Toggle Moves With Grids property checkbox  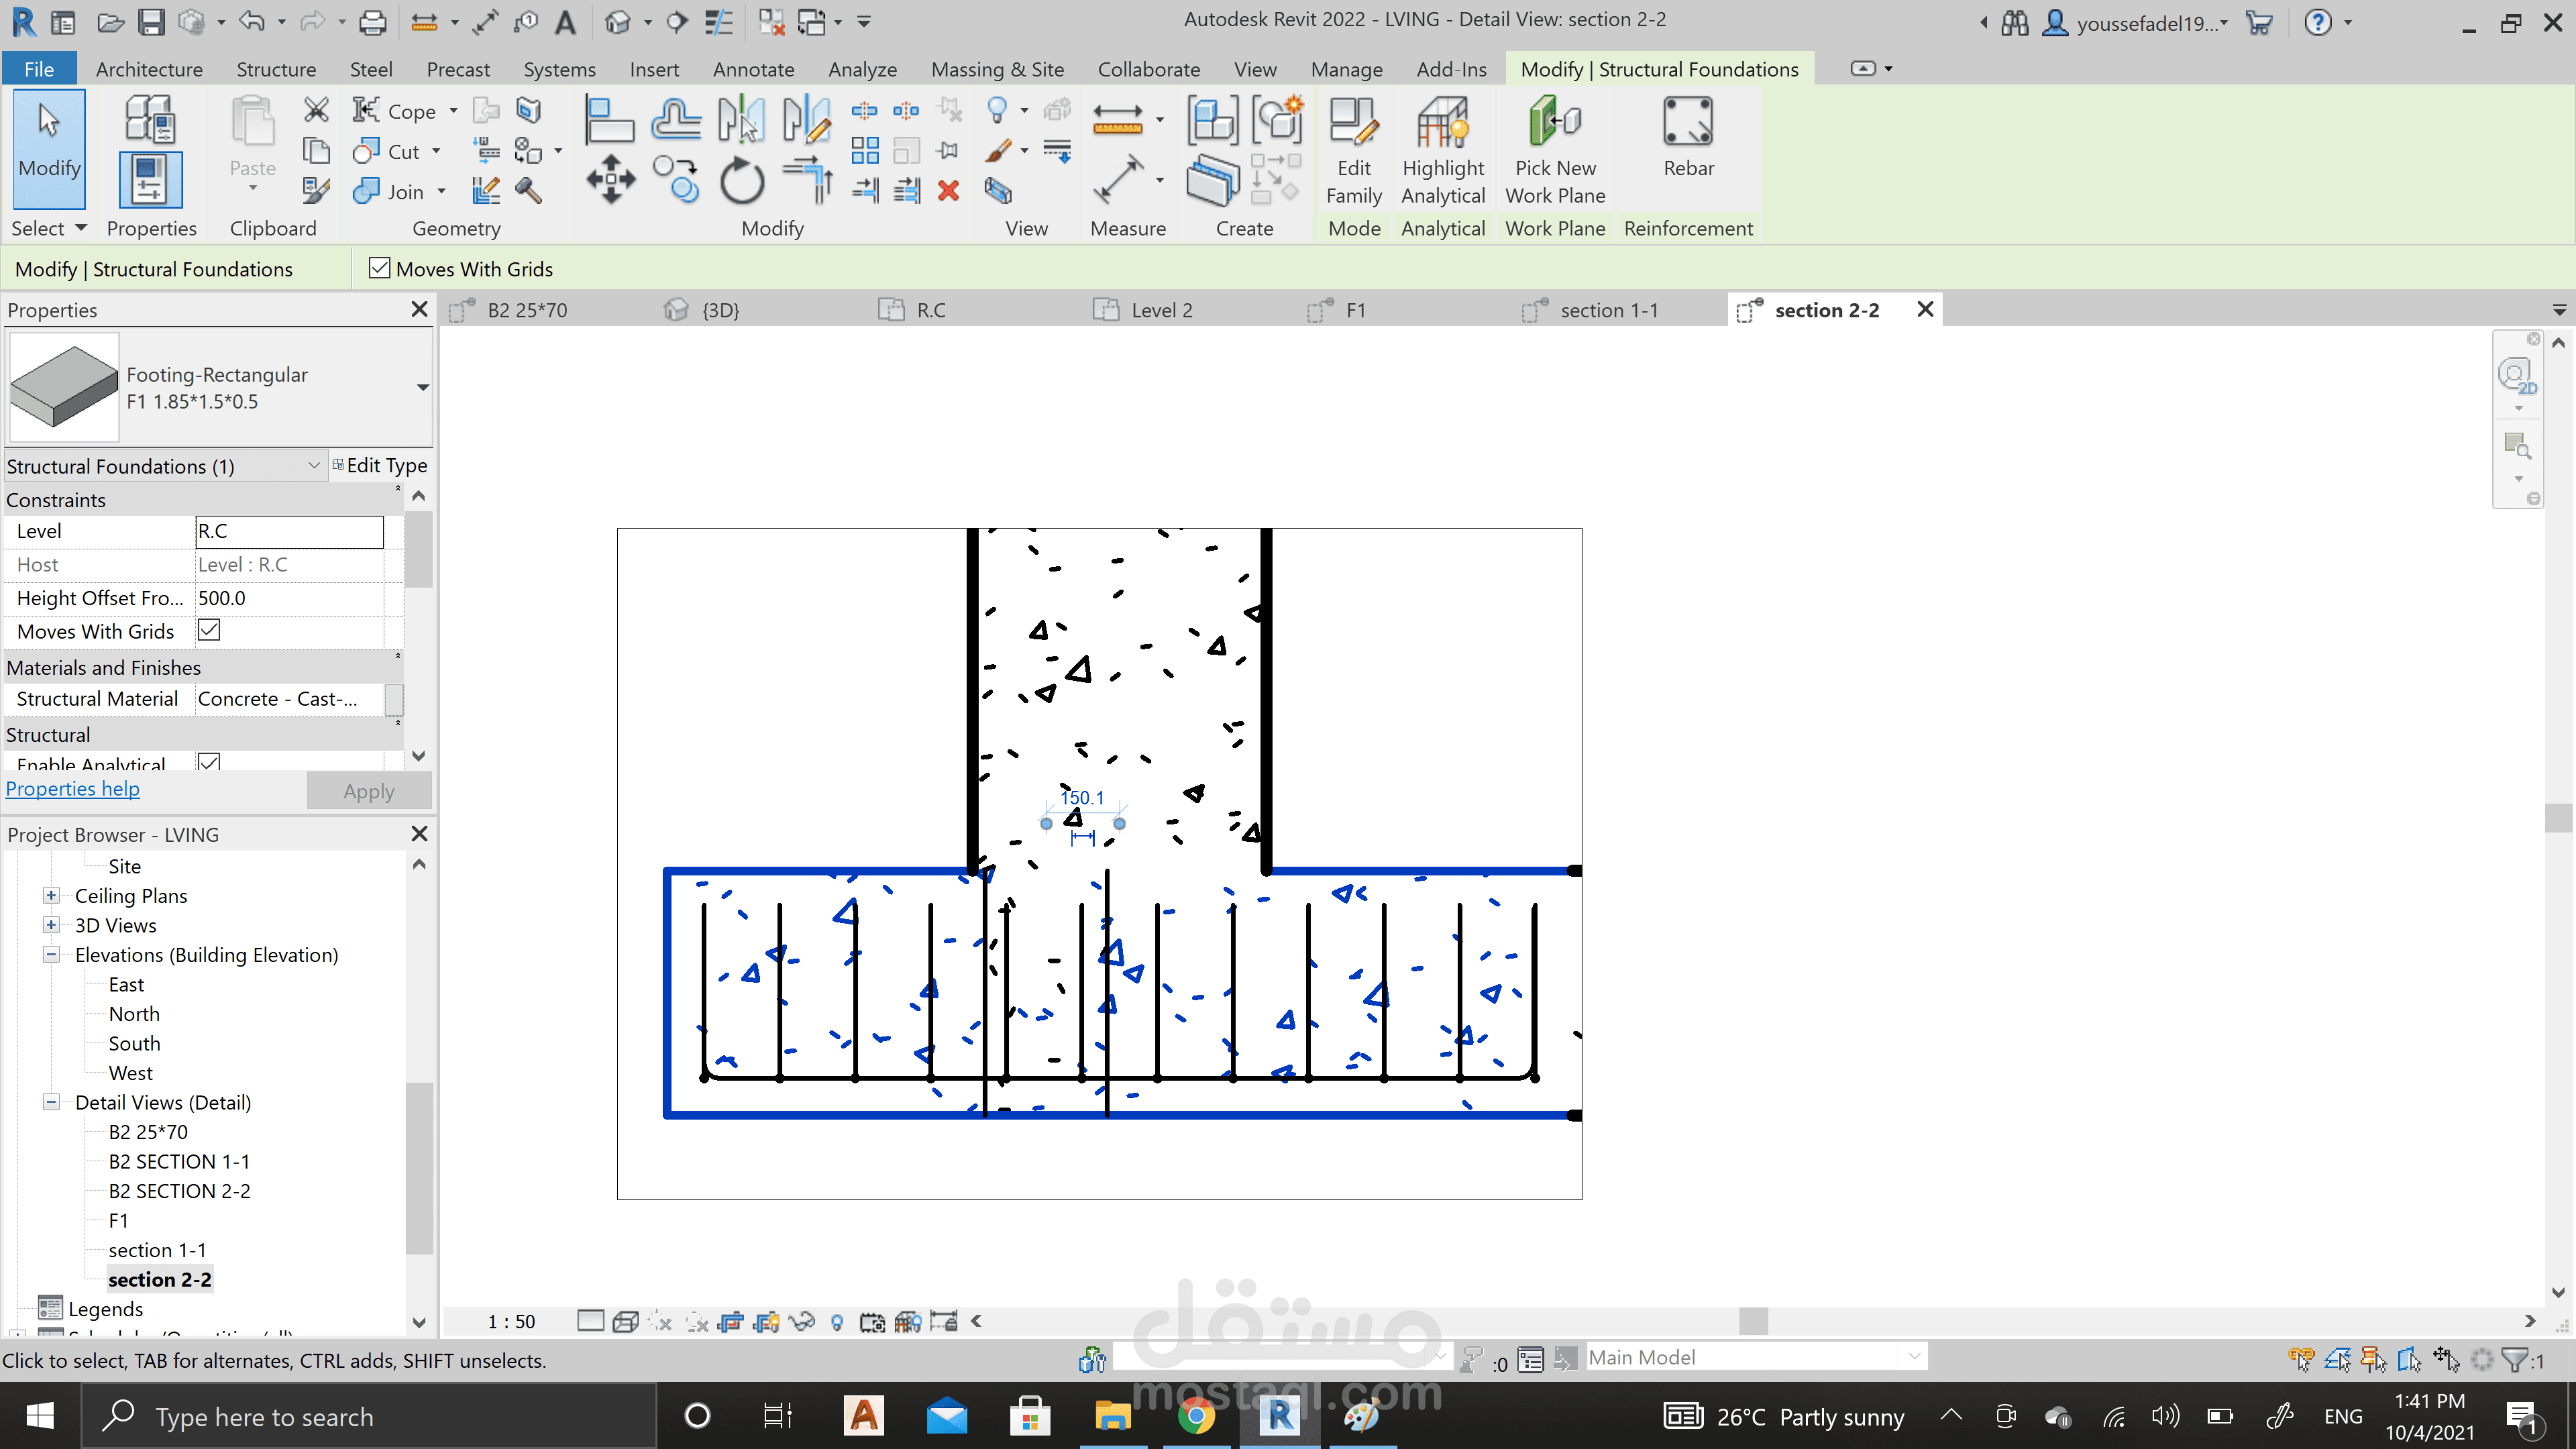pos(208,630)
